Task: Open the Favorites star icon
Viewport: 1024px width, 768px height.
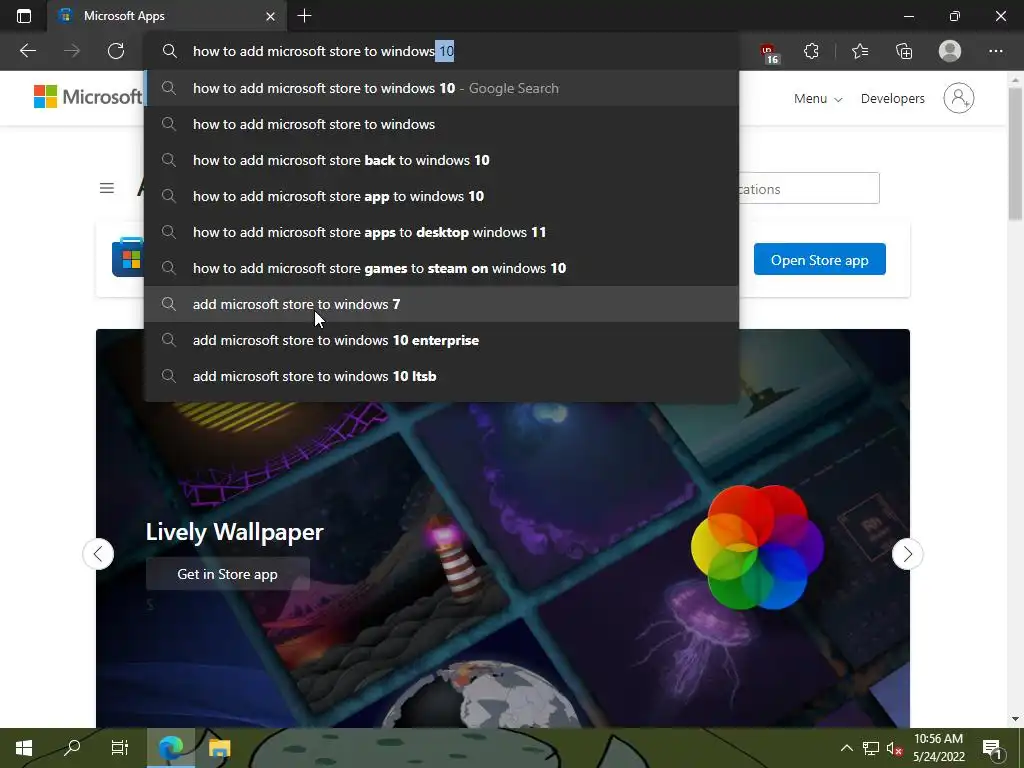Action: click(x=860, y=51)
